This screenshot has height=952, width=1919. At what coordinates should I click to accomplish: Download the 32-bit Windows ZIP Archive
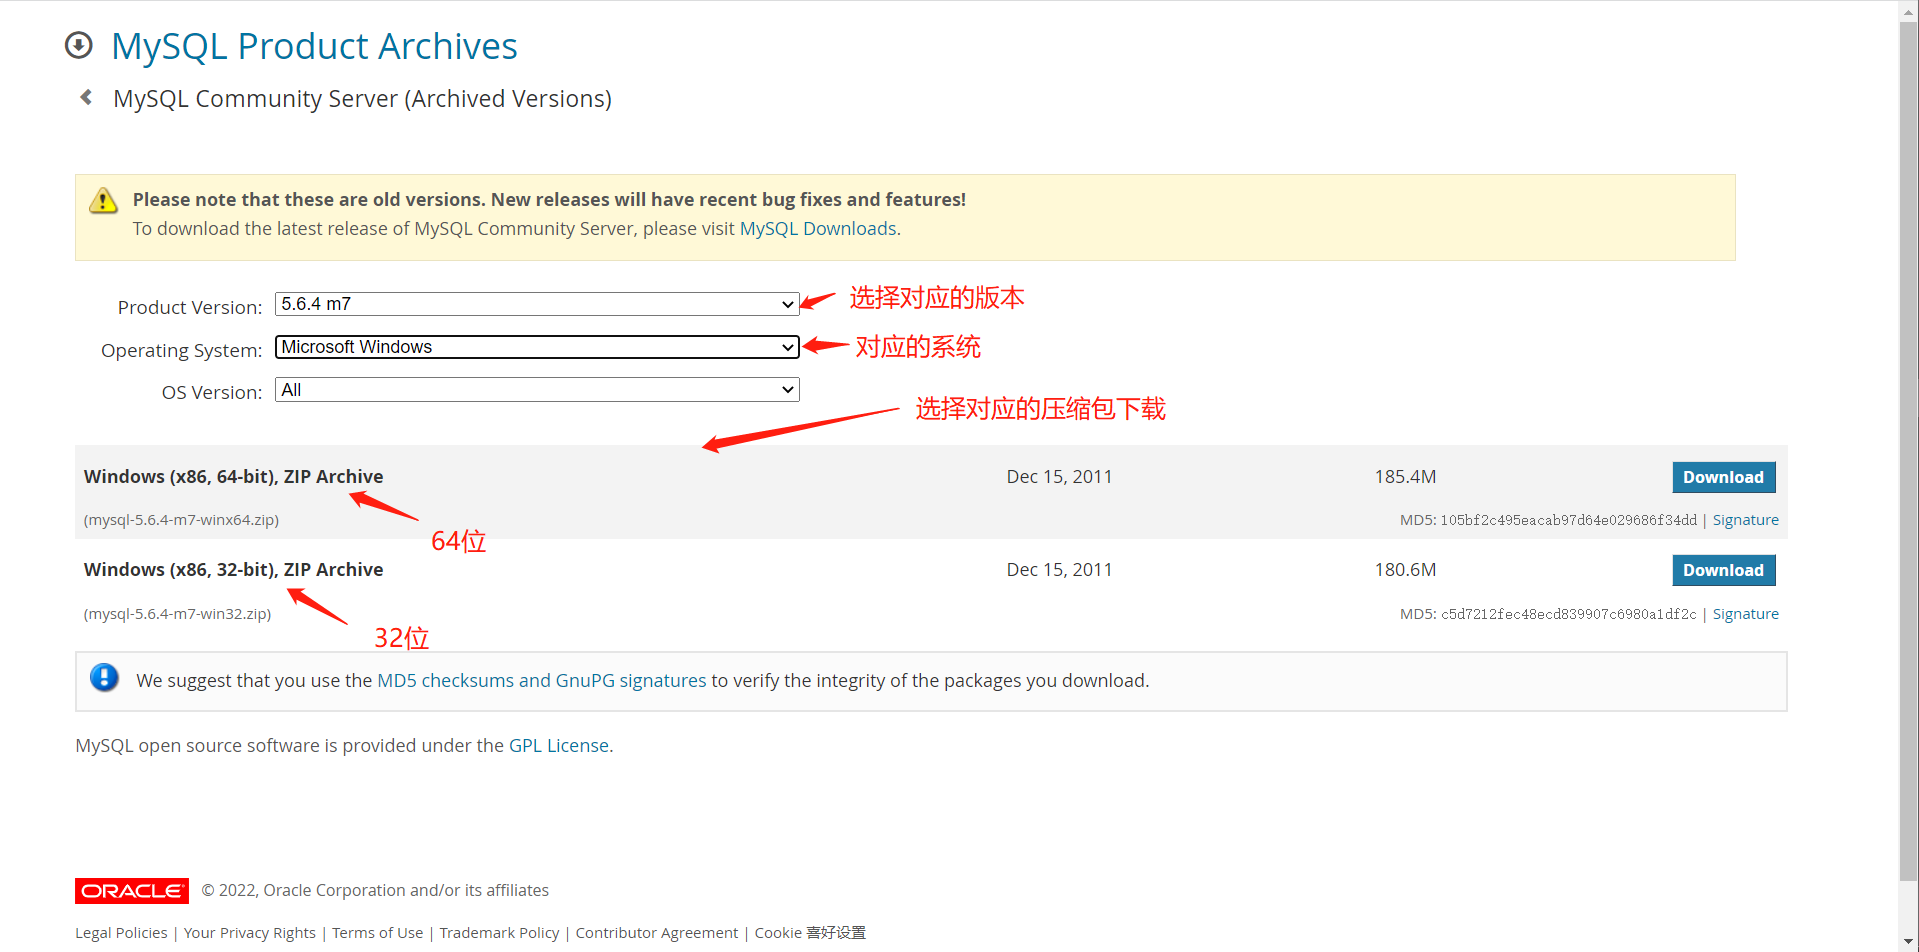[x=1724, y=570]
